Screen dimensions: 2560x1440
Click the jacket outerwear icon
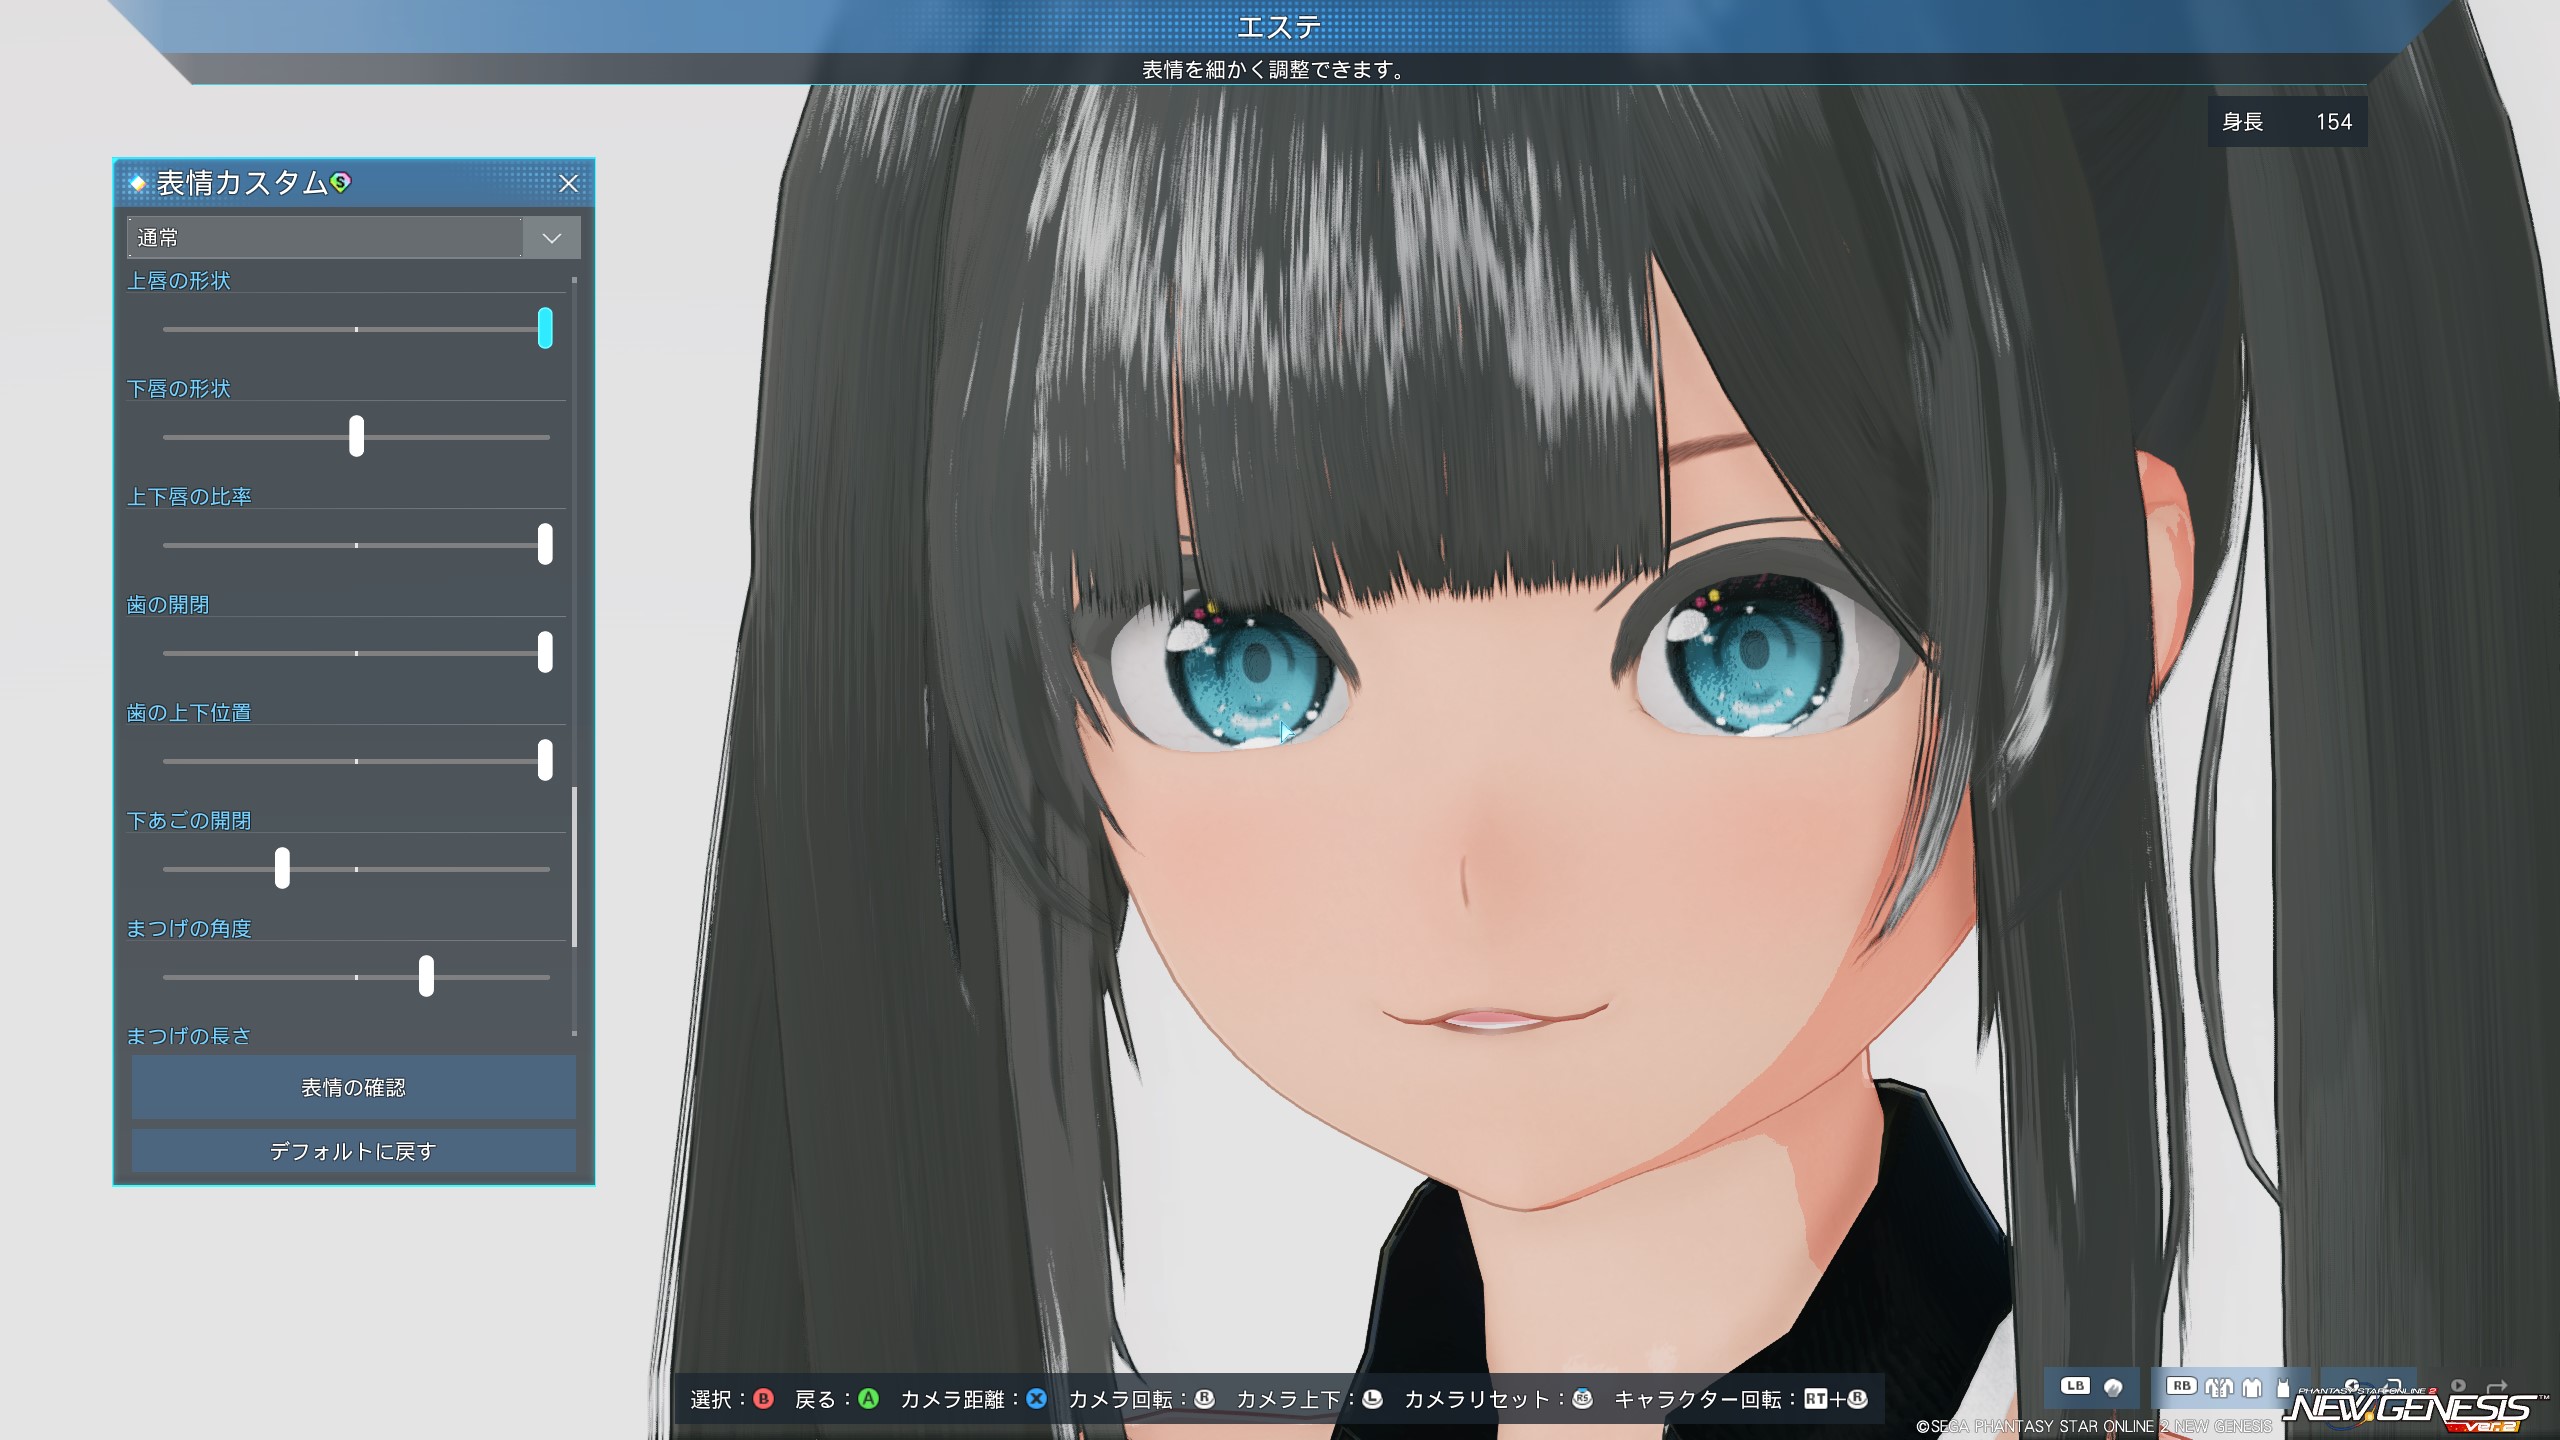(x=2219, y=1388)
